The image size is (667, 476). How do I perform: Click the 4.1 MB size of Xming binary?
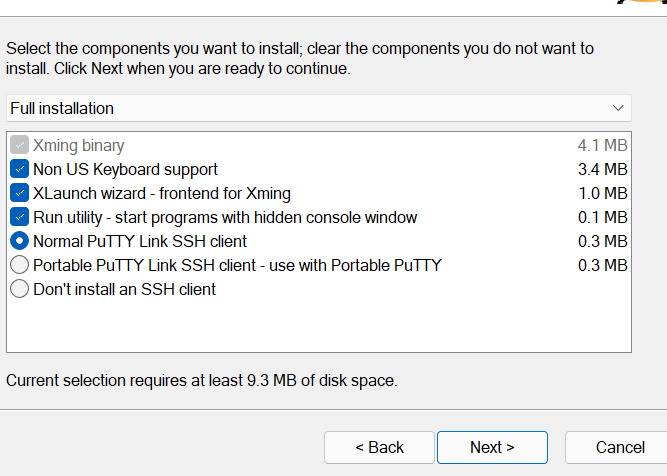click(602, 145)
